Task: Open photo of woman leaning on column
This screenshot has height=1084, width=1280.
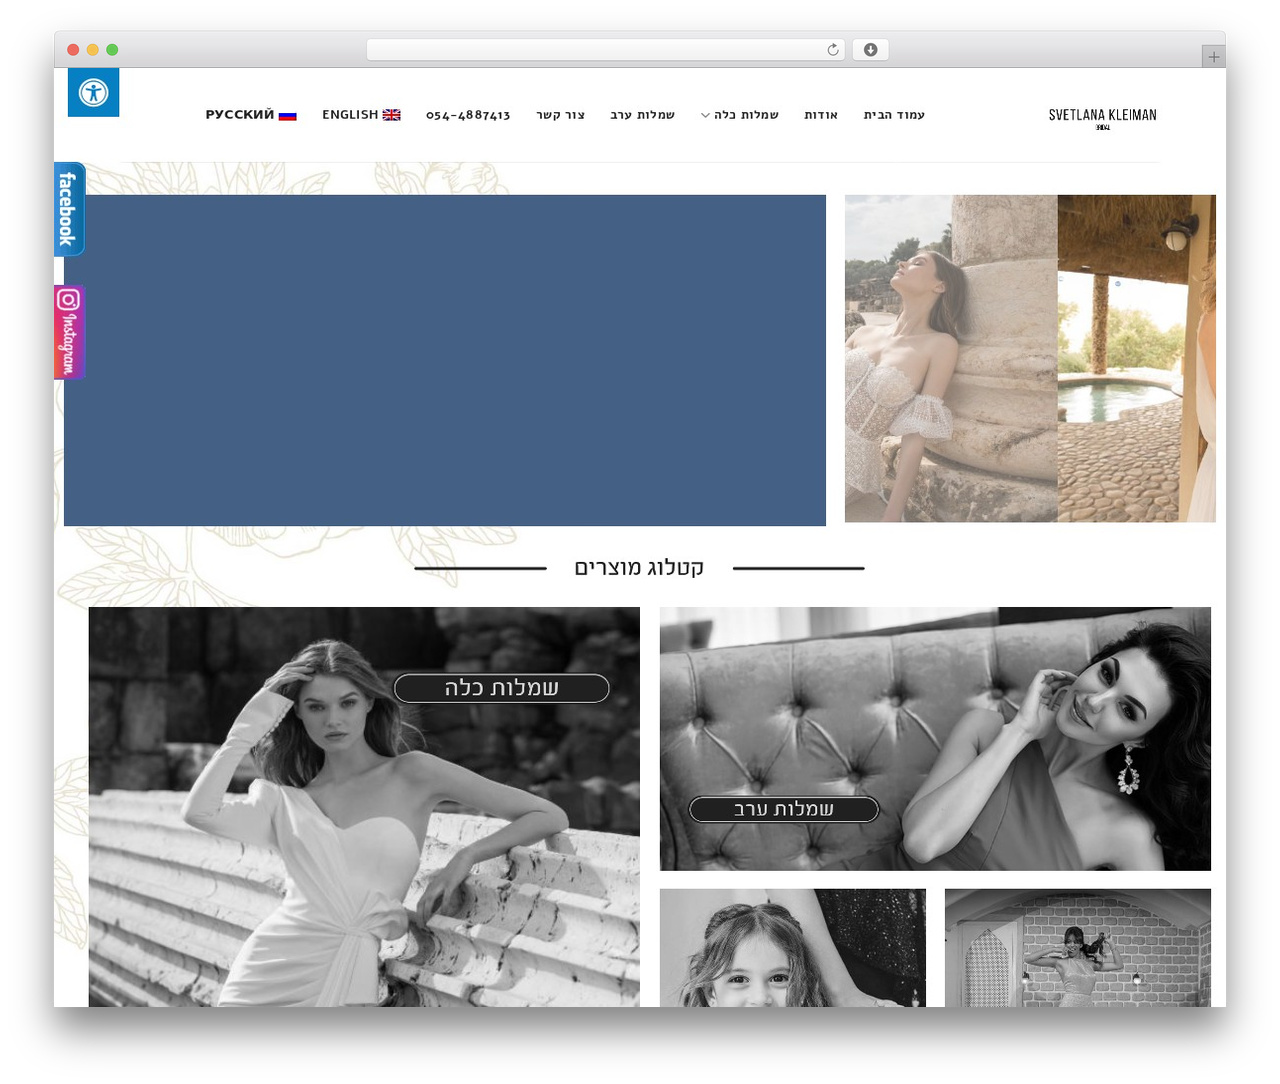Action: [951, 358]
